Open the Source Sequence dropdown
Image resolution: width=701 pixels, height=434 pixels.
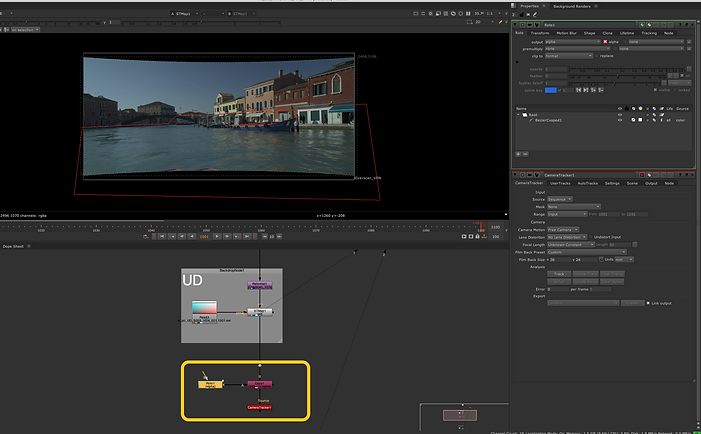(x=560, y=199)
